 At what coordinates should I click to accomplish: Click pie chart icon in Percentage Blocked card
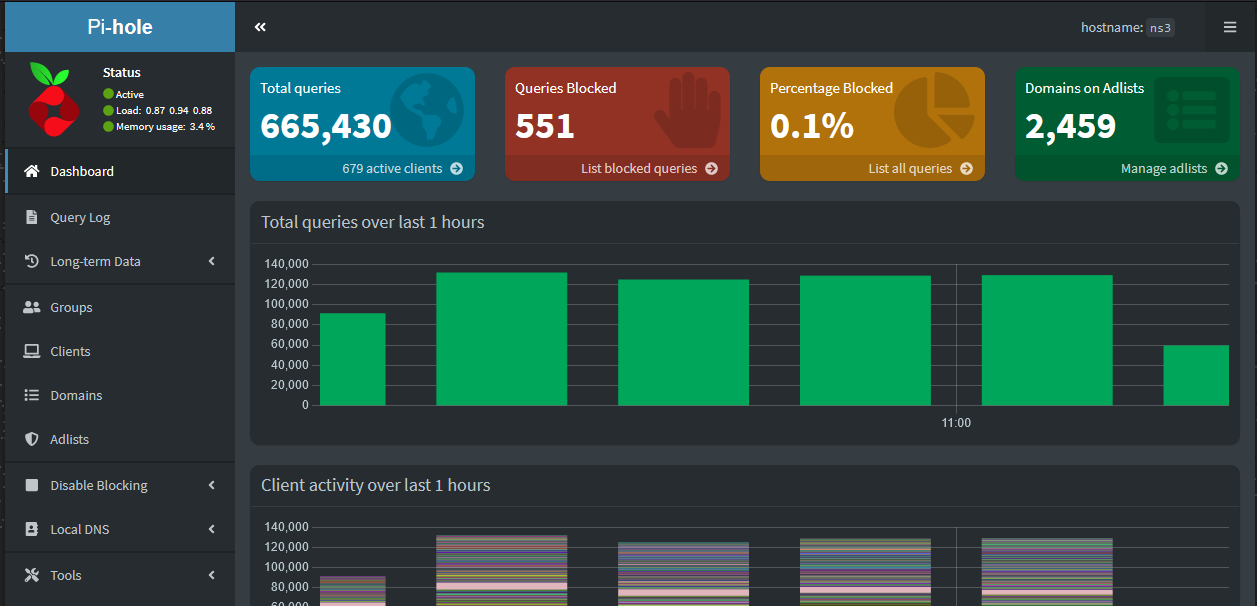(934, 110)
